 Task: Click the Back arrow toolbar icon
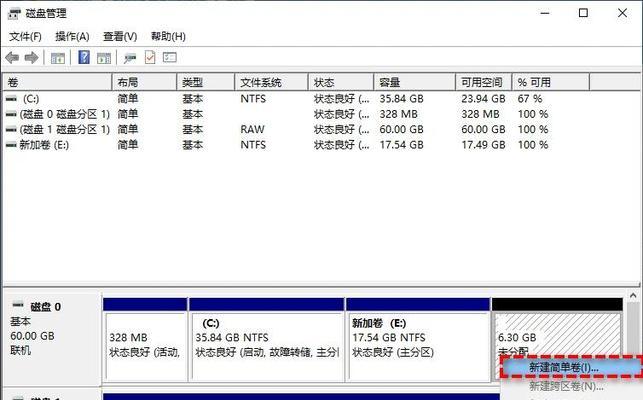coord(12,57)
